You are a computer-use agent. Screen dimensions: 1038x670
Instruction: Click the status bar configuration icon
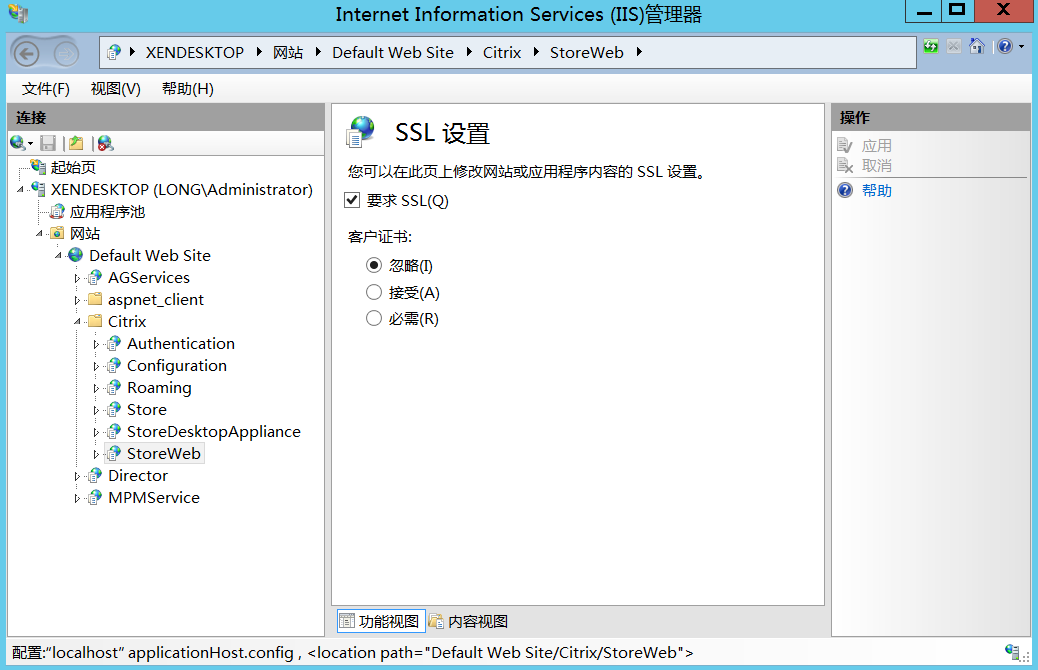pos(1012,652)
